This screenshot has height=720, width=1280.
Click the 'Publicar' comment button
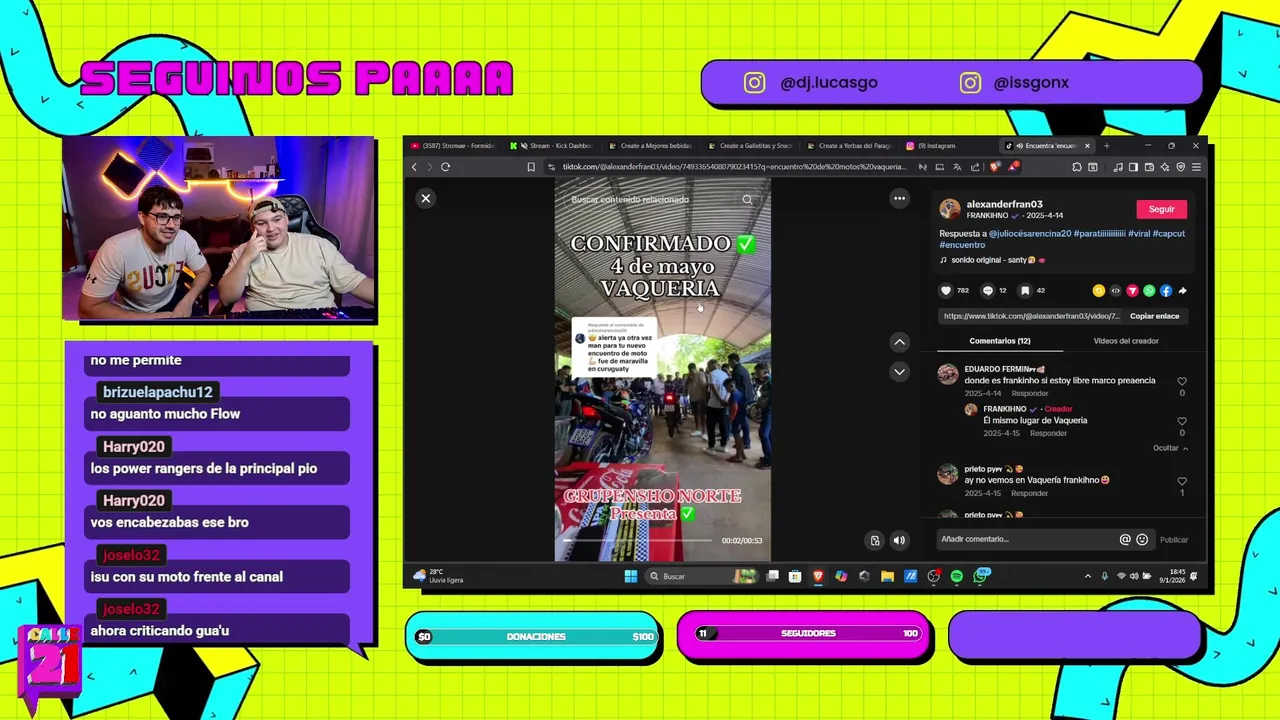click(x=1174, y=540)
